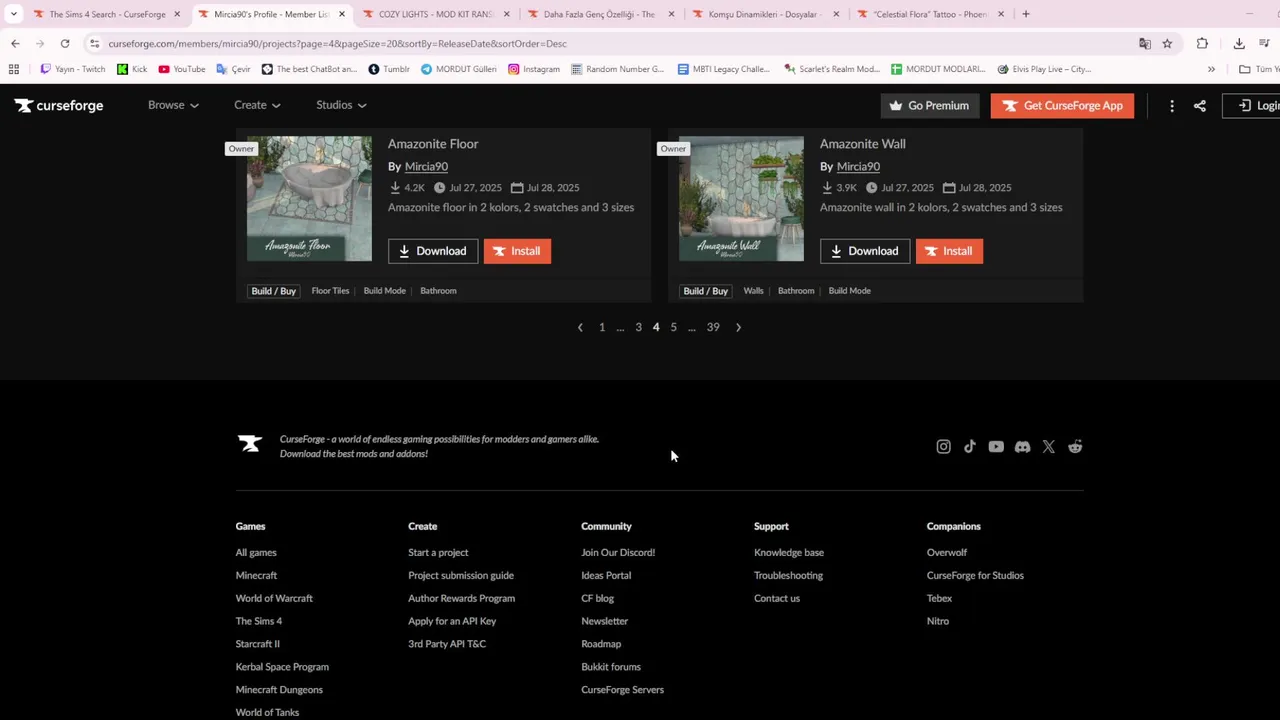
Task: Switch to Celestial Flora Tattoo tab
Action: (x=930, y=14)
